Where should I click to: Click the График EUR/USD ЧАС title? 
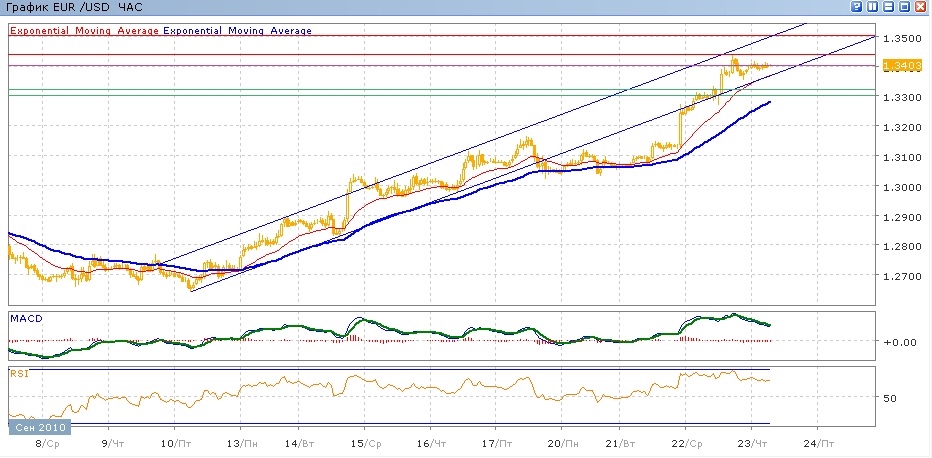pos(75,8)
